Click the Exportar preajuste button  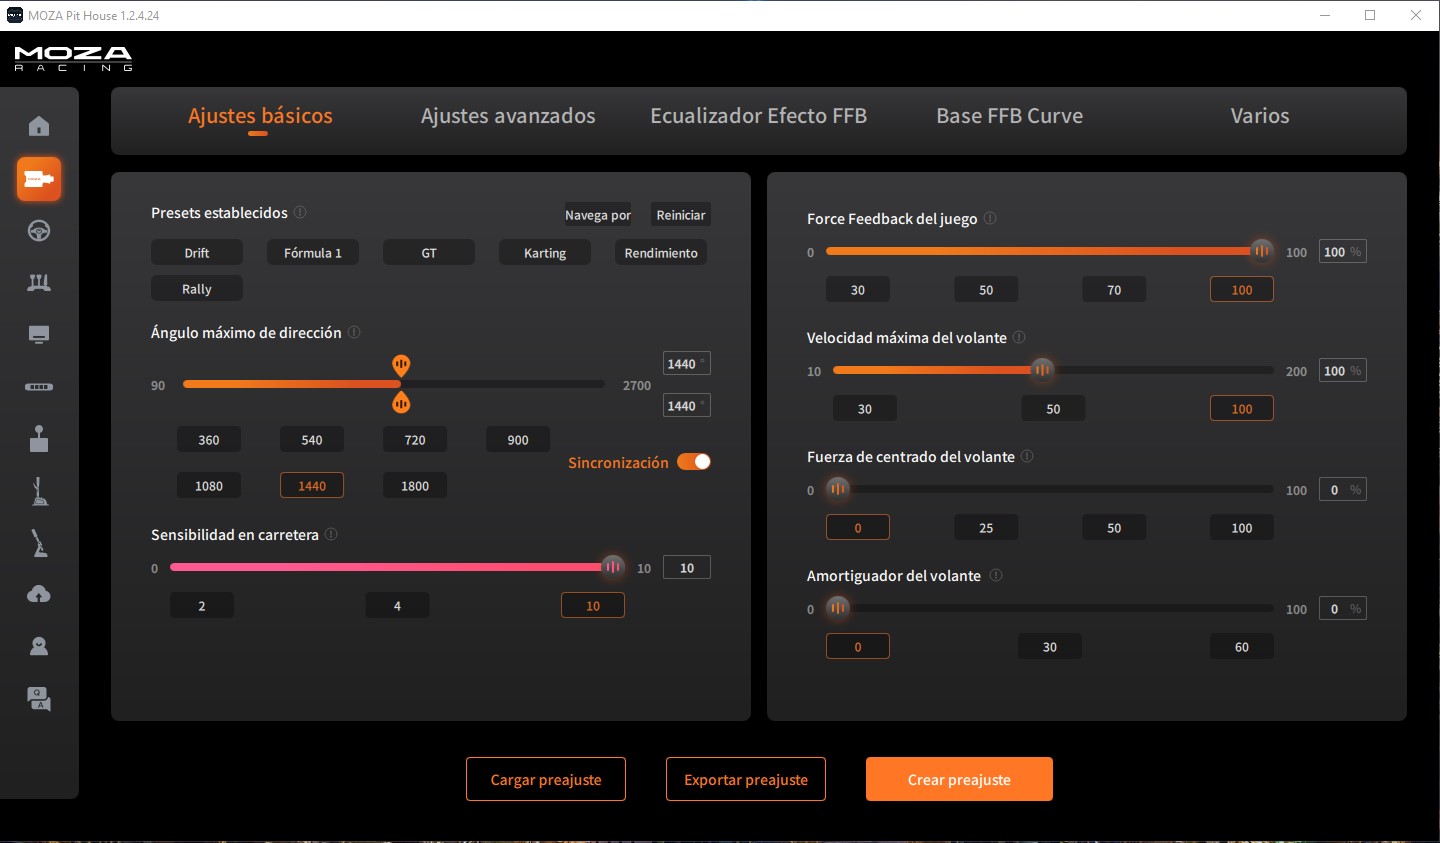pyautogui.click(x=746, y=779)
